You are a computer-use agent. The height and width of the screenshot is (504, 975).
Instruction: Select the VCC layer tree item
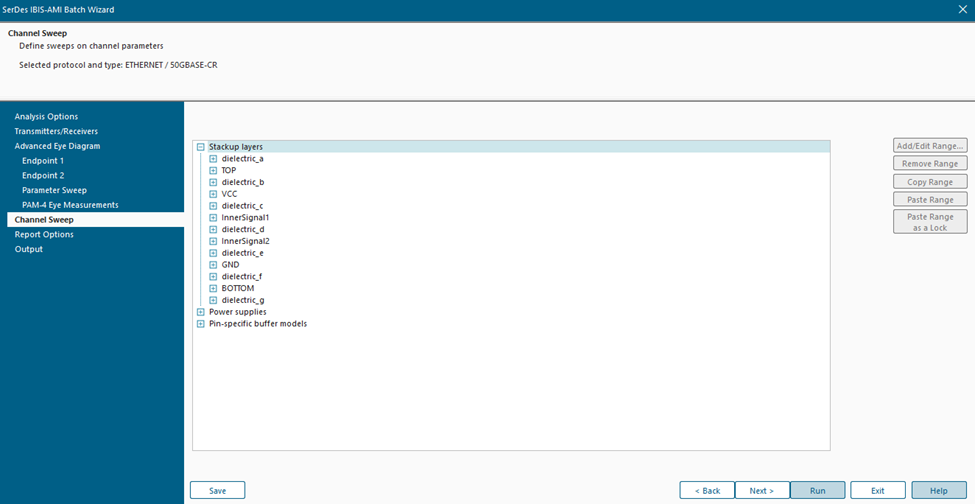pyautogui.click(x=229, y=195)
